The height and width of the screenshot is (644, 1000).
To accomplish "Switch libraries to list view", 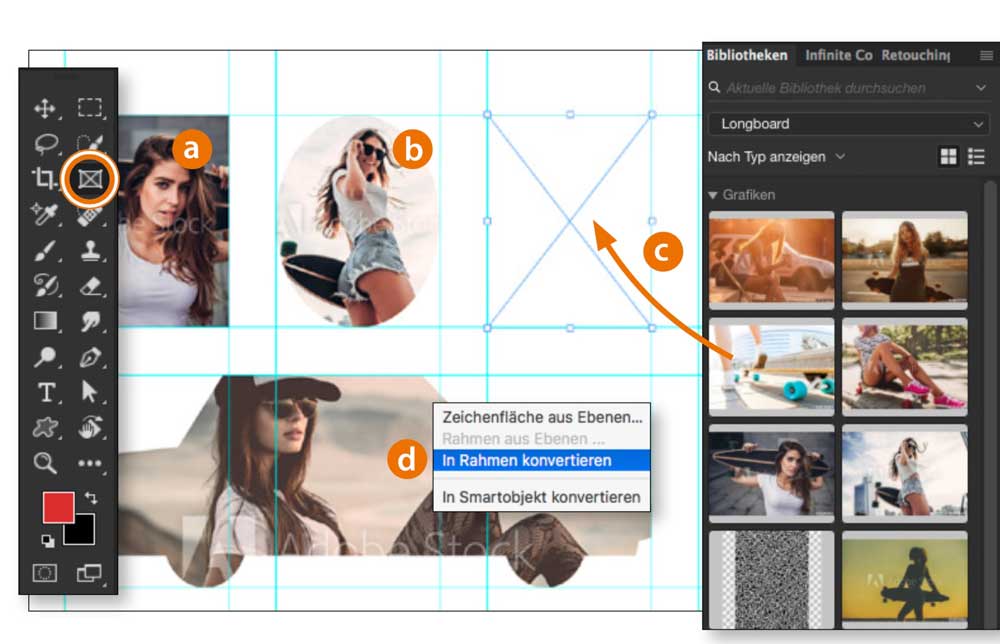I will pyautogui.click(x=976, y=157).
